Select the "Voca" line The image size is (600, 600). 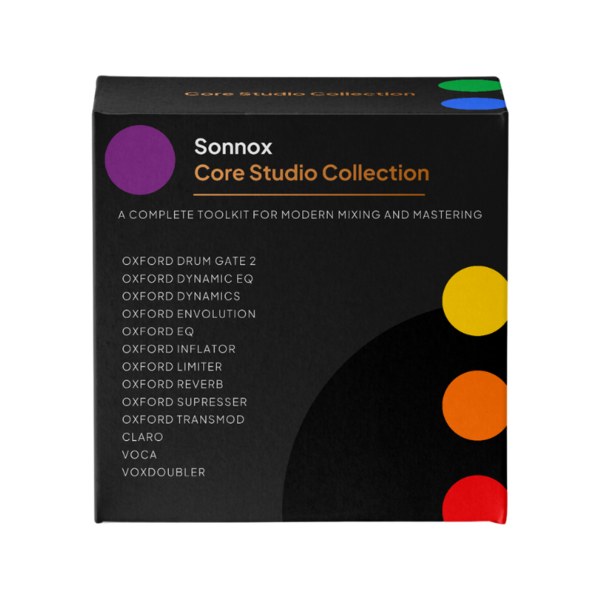pyautogui.click(x=139, y=455)
